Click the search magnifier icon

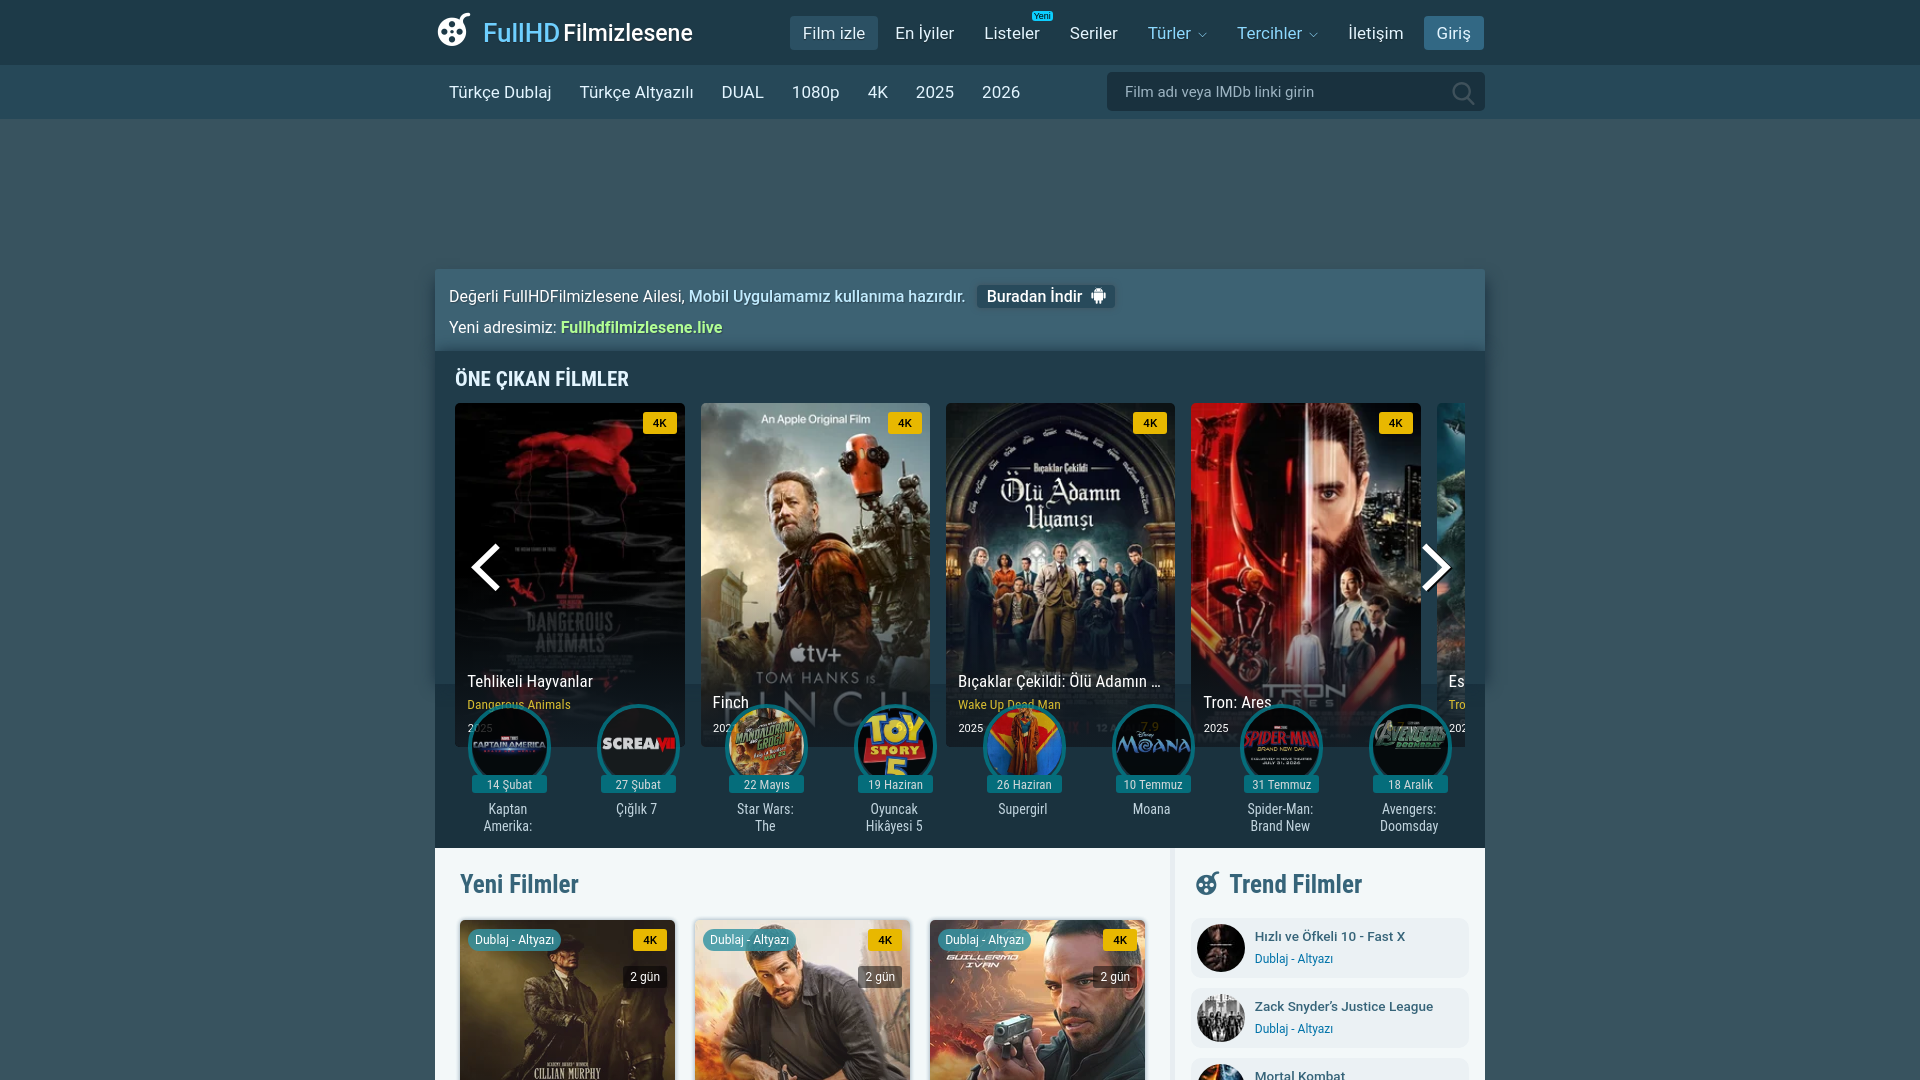point(1463,93)
